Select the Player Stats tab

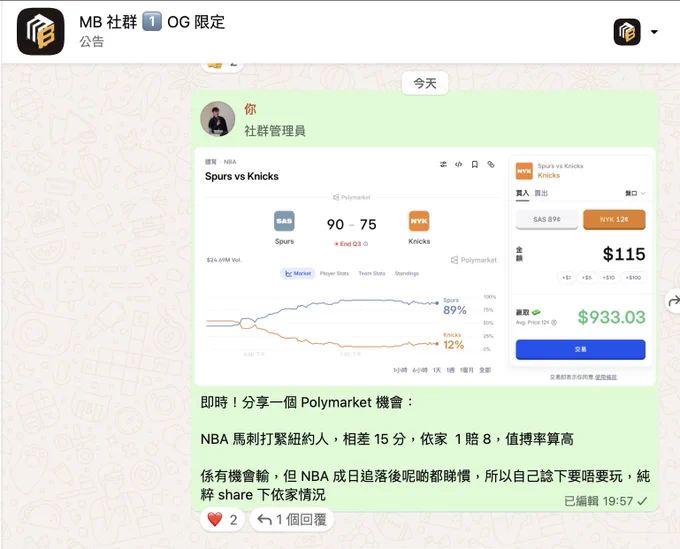coord(334,273)
